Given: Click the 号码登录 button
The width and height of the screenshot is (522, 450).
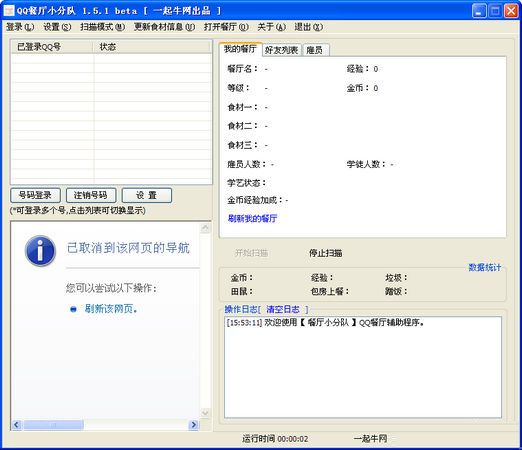Looking at the screenshot, I should click(35, 195).
